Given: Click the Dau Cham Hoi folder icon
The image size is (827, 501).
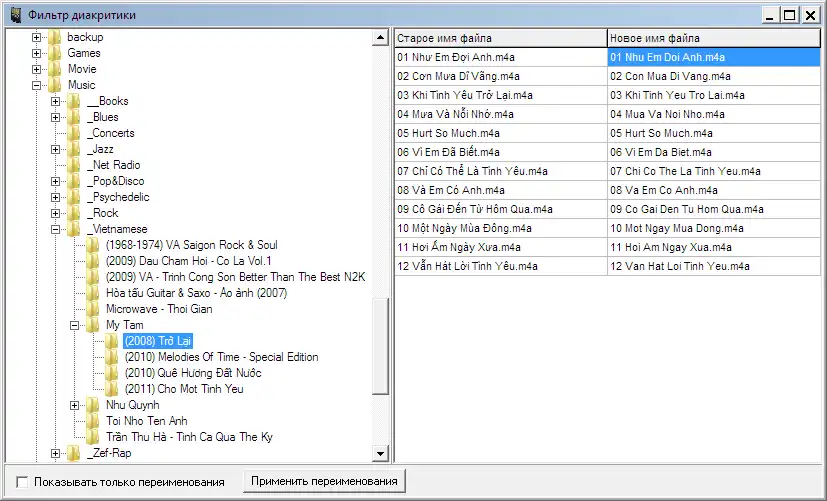Looking at the screenshot, I should (x=93, y=261).
